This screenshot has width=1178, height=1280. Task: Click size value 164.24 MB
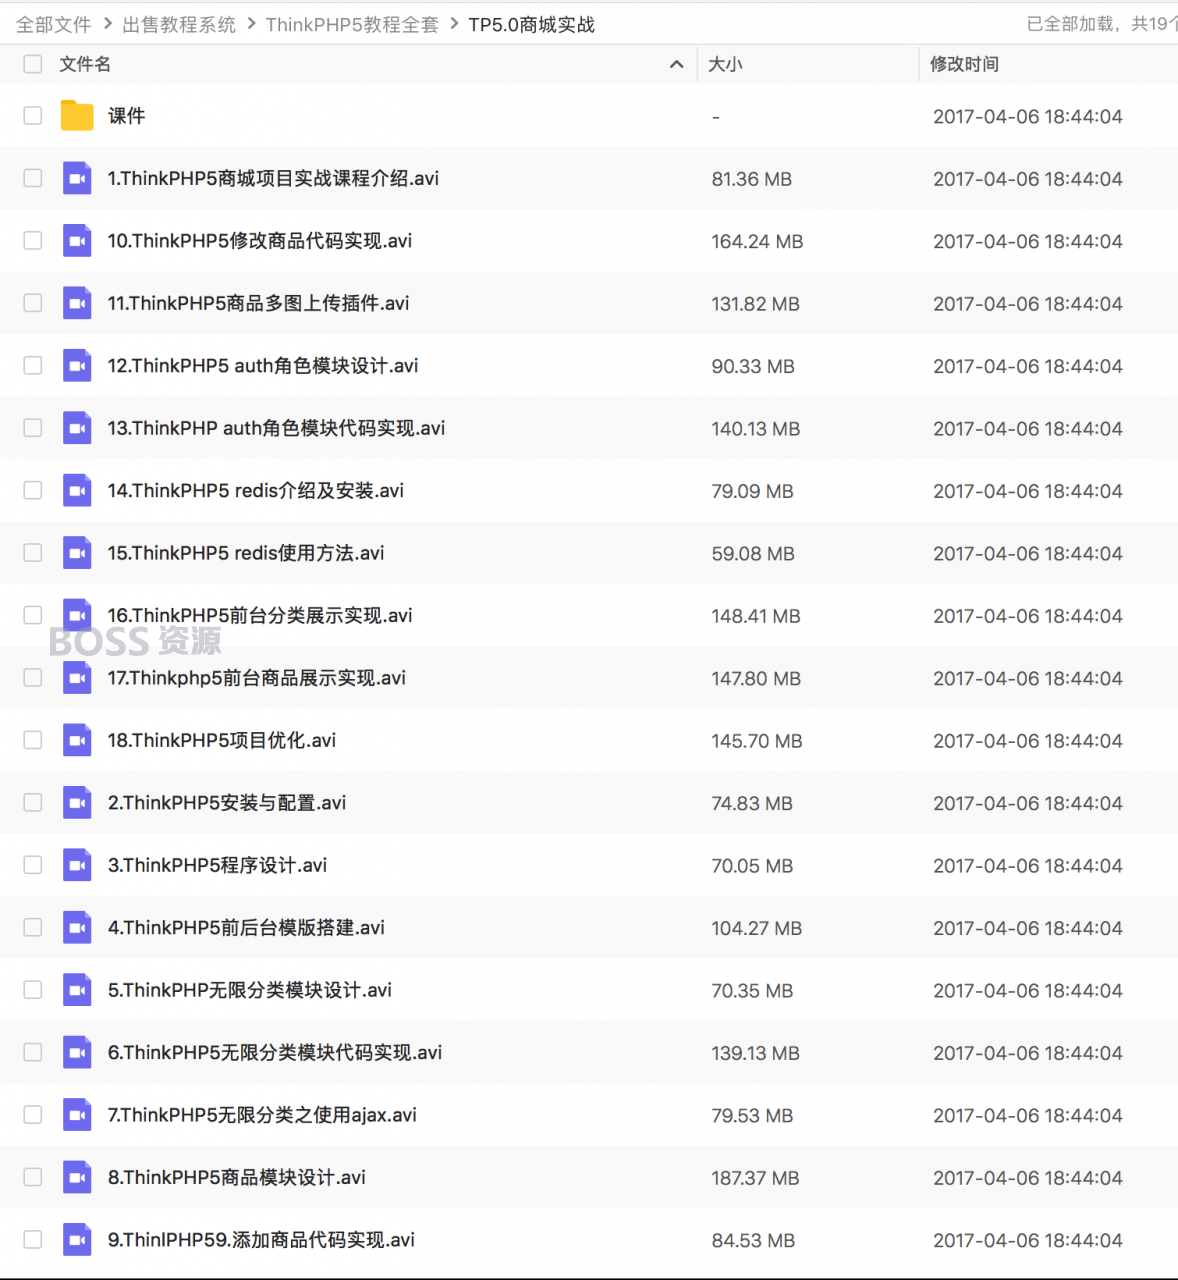(x=757, y=241)
